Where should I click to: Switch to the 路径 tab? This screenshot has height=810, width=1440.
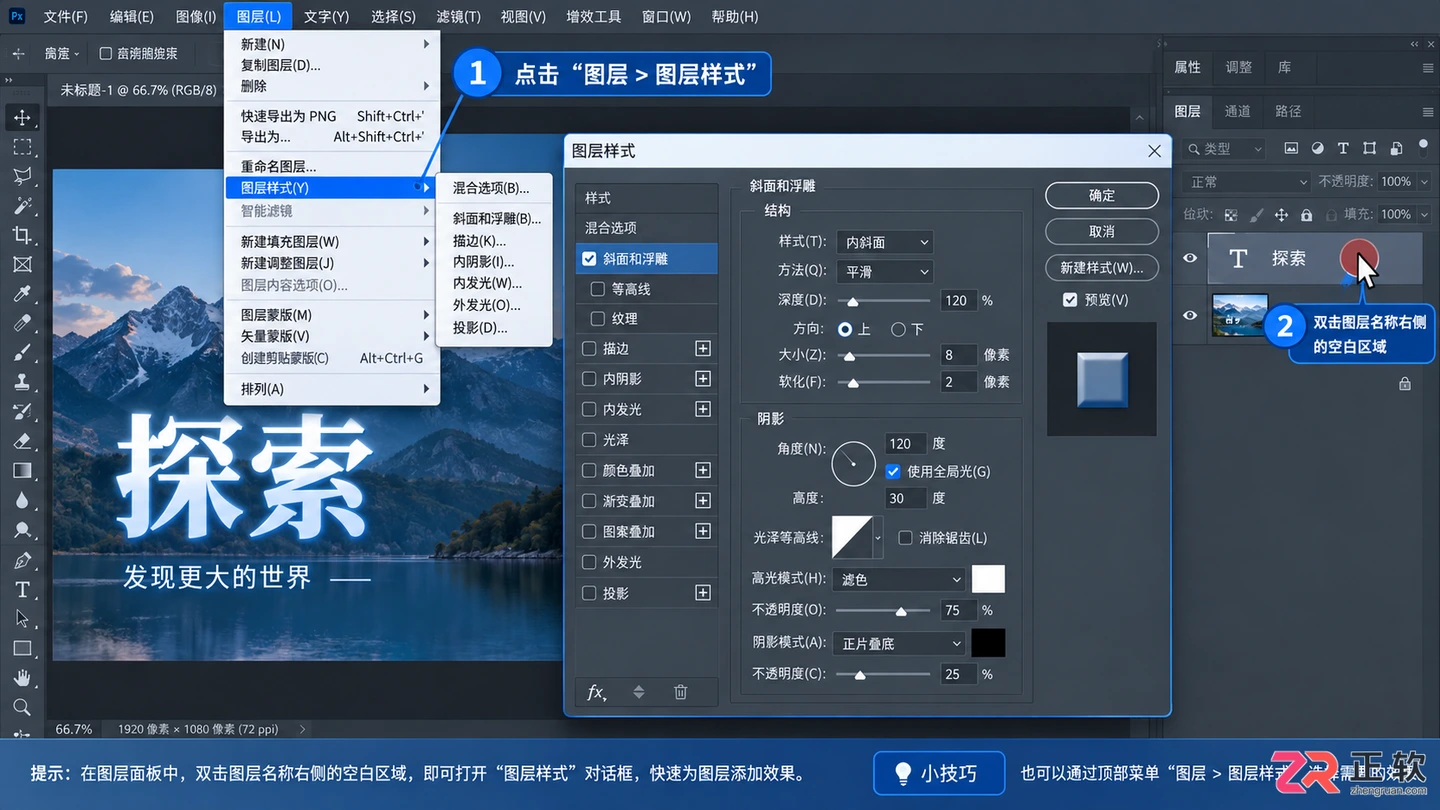1288,111
